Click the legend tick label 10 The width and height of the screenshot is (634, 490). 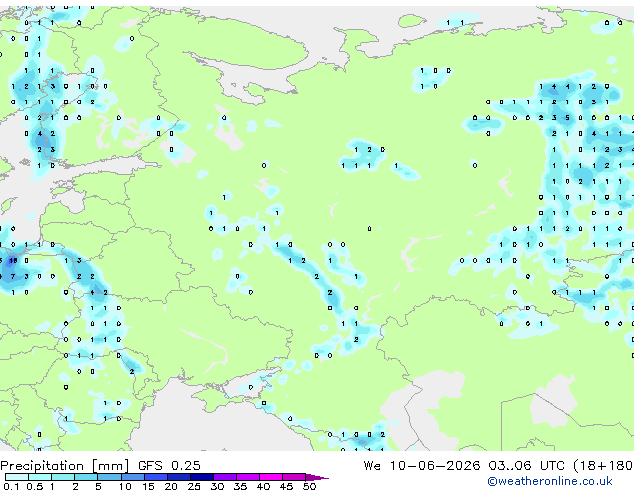coord(125,486)
